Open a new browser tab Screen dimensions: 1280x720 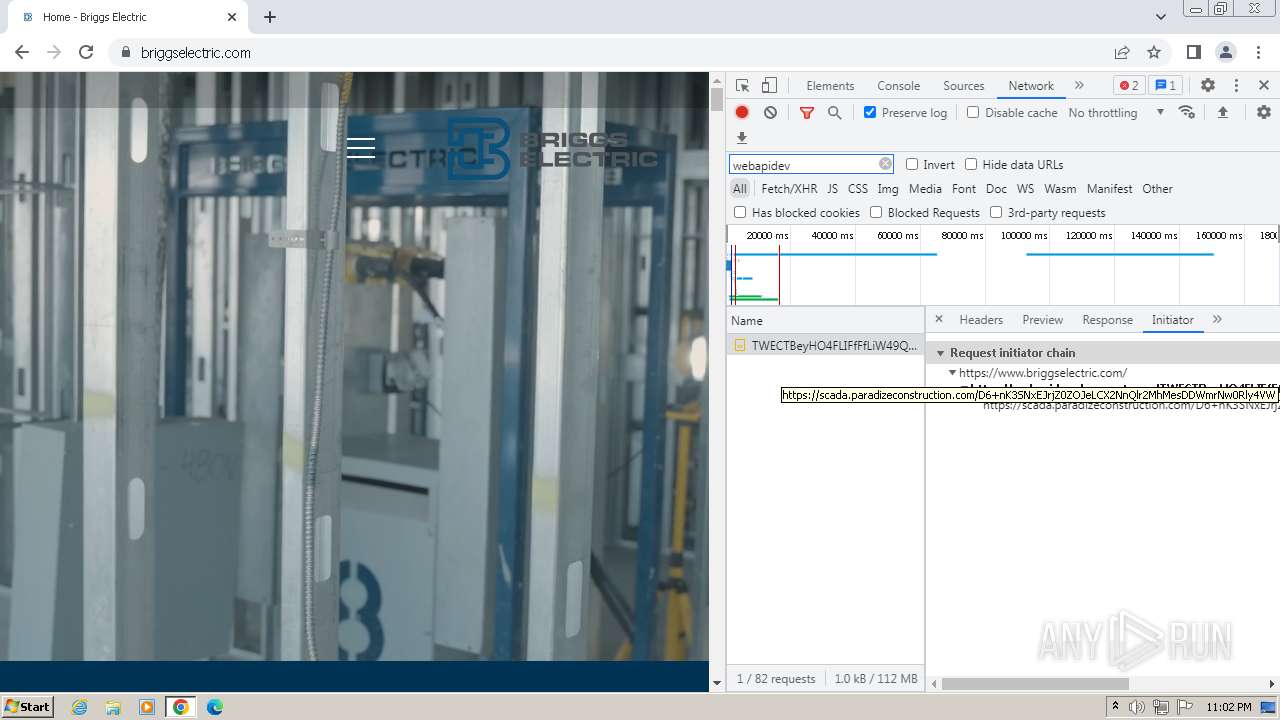point(270,17)
